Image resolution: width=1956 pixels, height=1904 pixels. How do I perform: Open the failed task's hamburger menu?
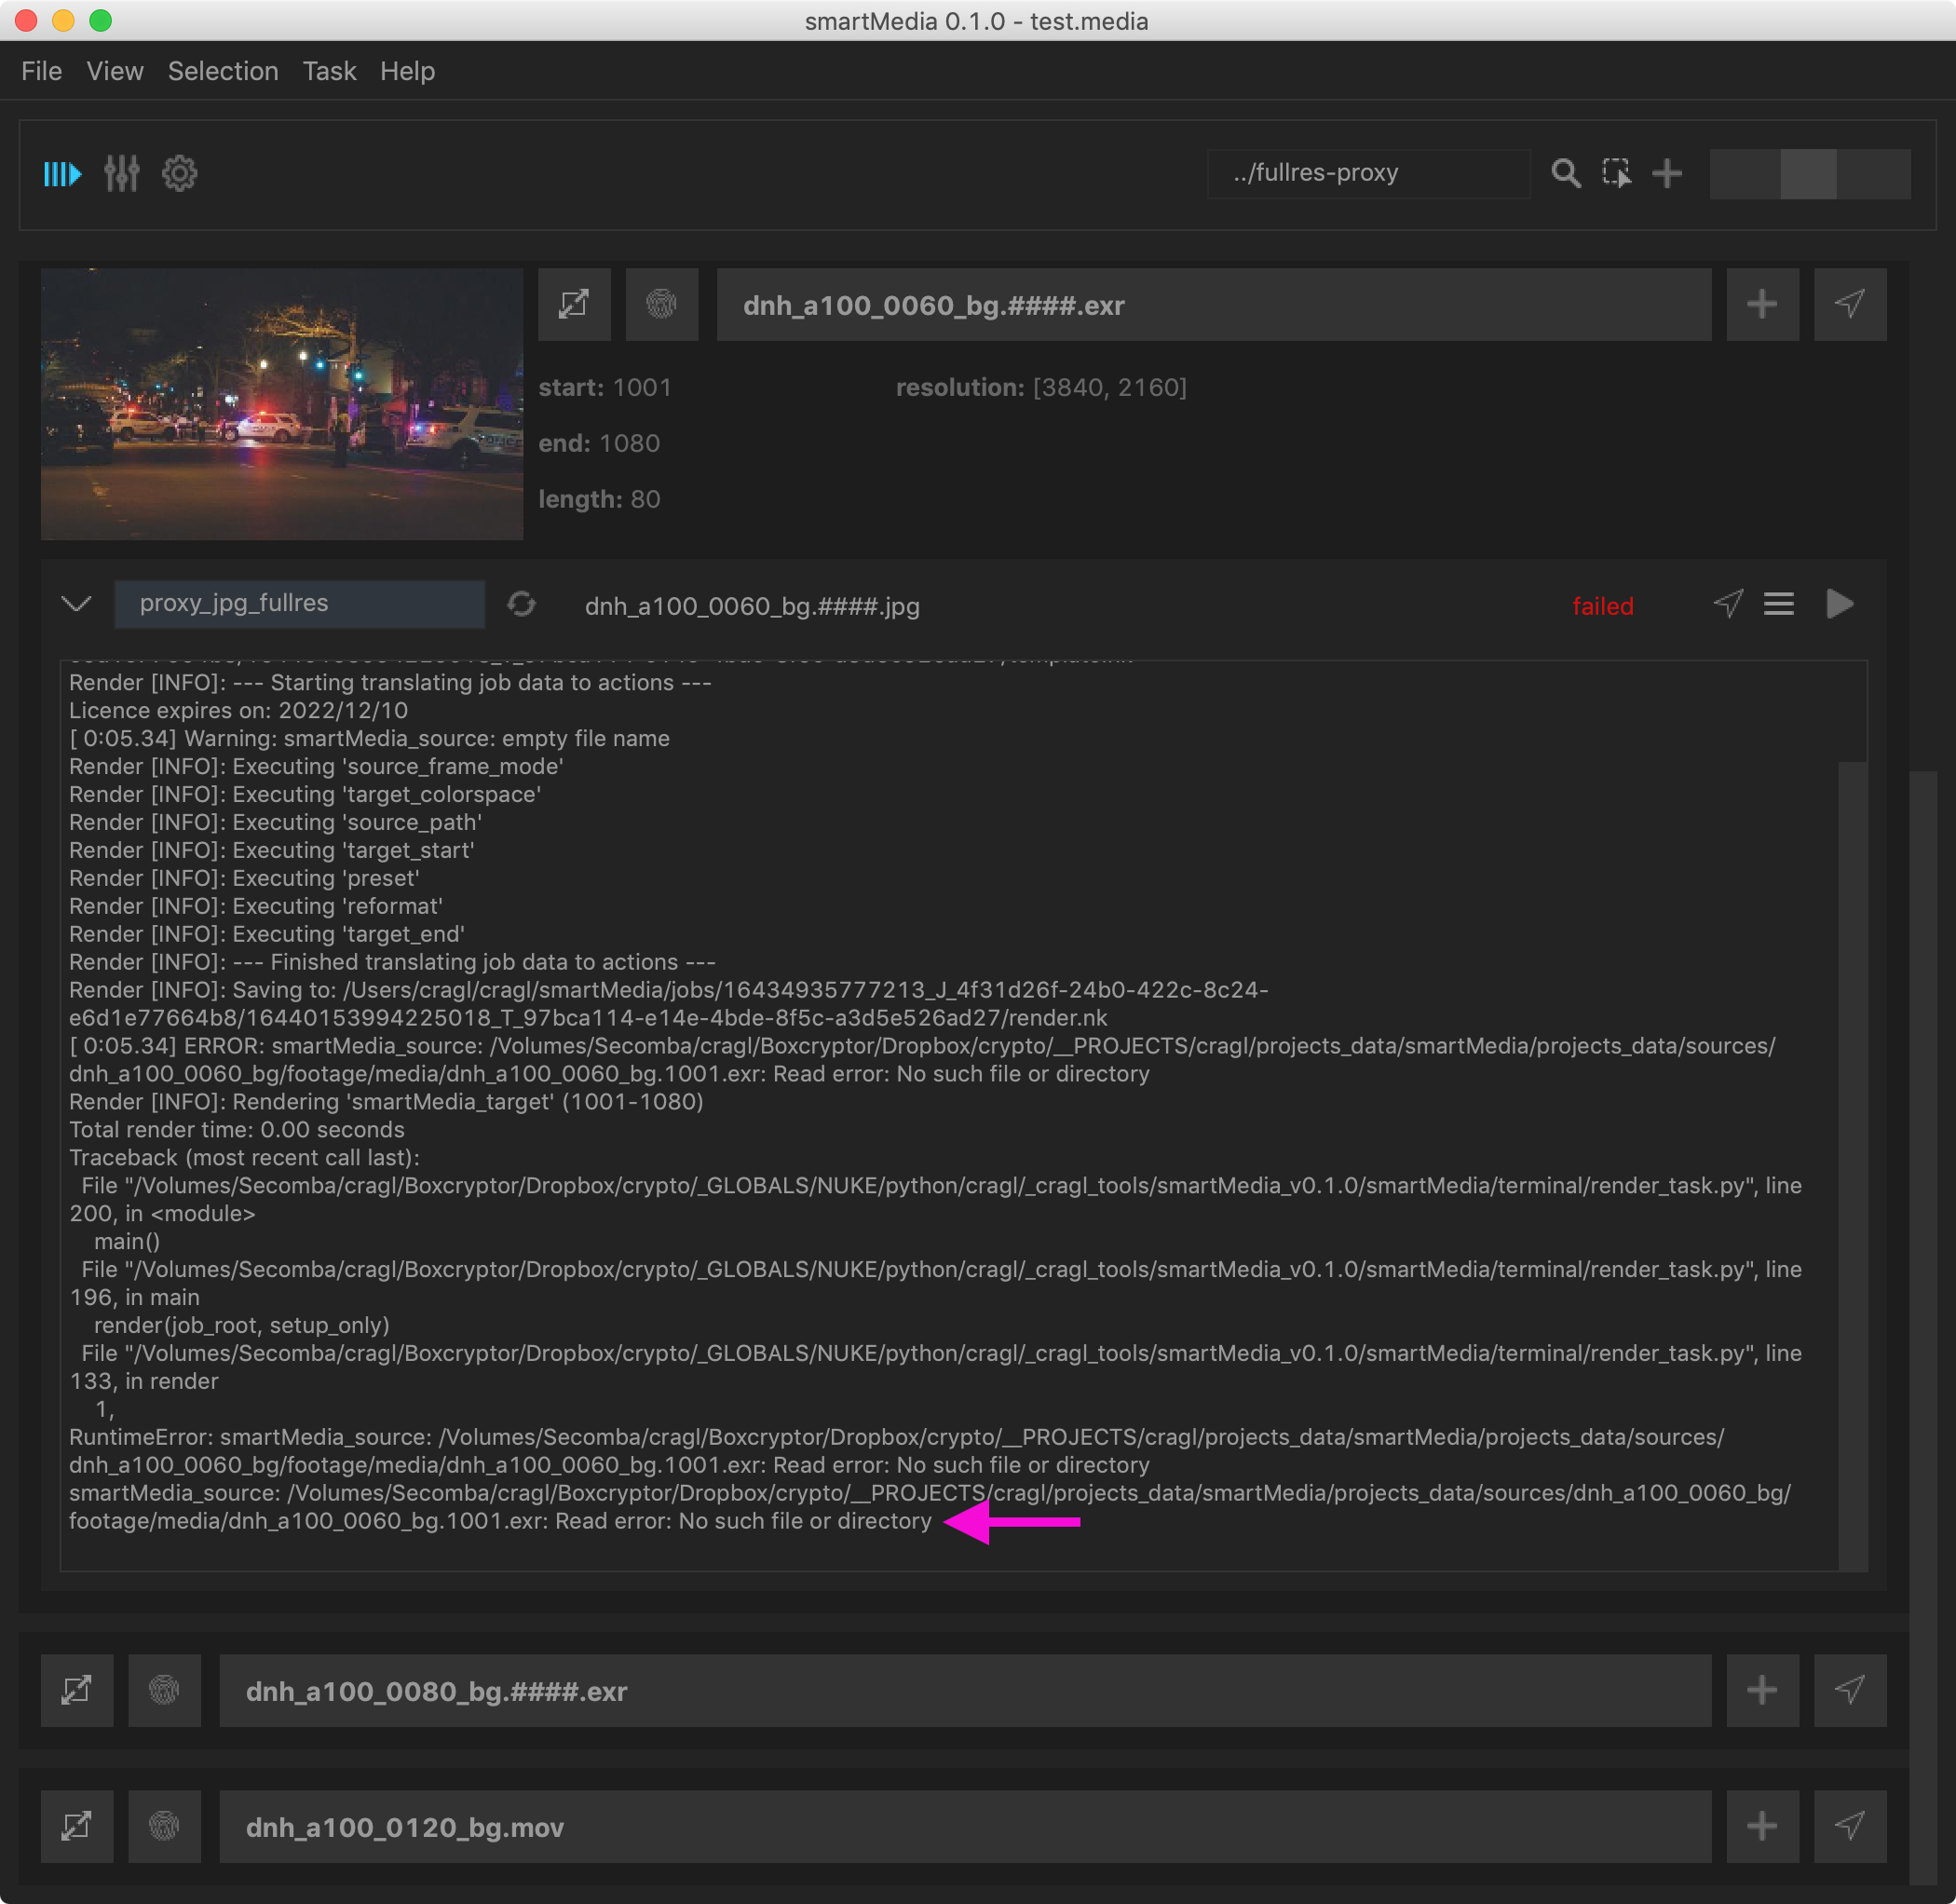[x=1778, y=604]
